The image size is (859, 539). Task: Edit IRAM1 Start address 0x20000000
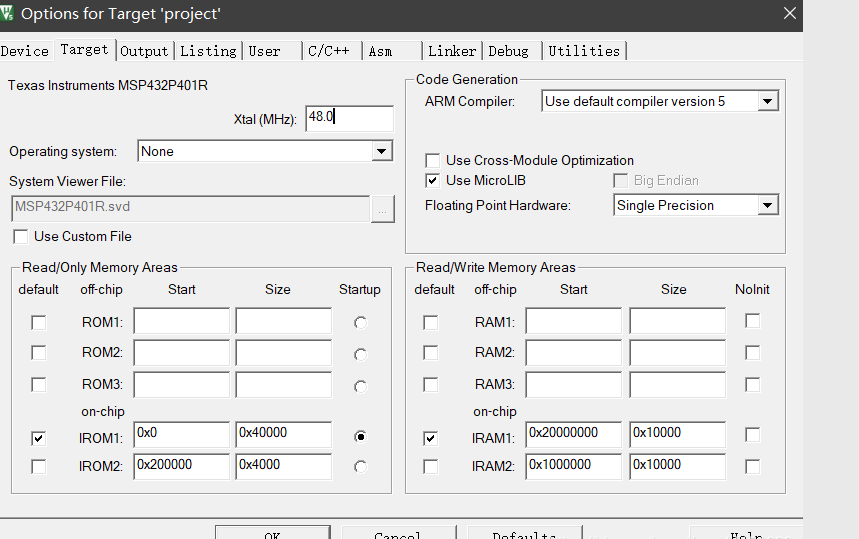coord(574,434)
